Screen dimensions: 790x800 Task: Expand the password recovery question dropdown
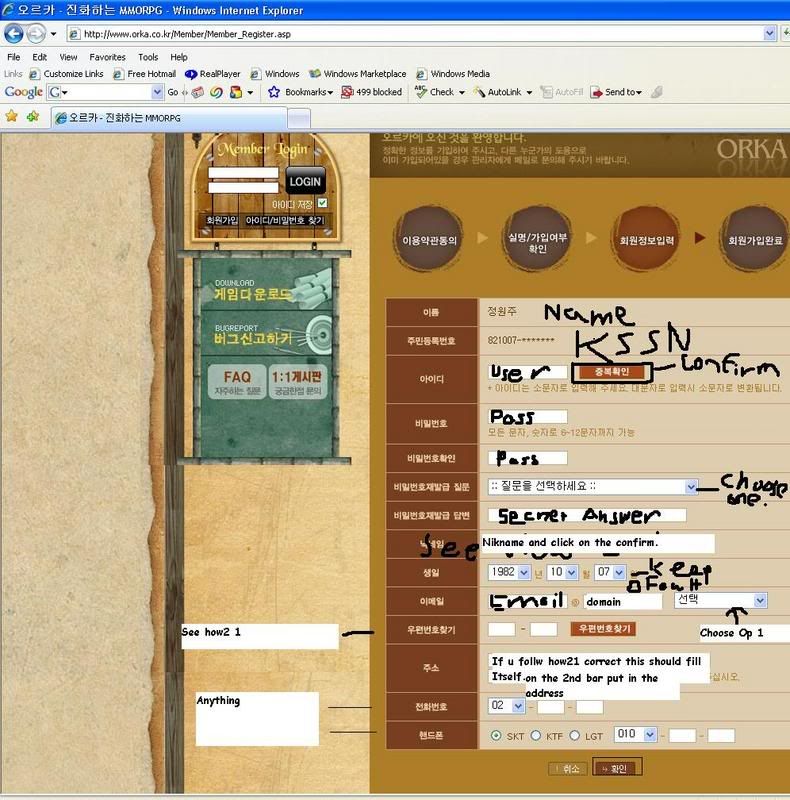690,487
